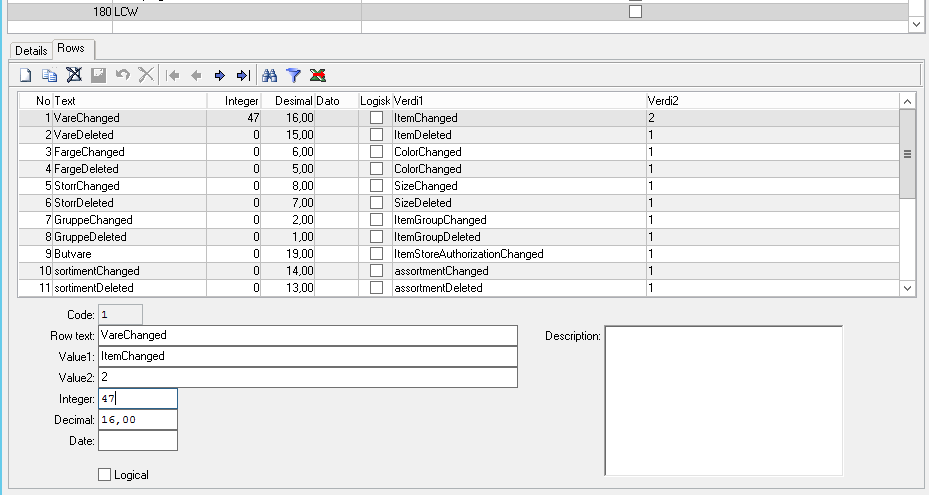Click the crossed-out page delete icon
Image resolution: width=929 pixels, height=495 pixels.
coord(74,75)
